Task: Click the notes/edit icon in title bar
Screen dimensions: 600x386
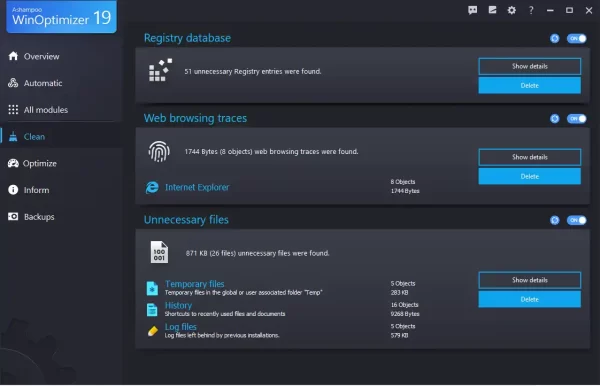Action: coord(492,10)
